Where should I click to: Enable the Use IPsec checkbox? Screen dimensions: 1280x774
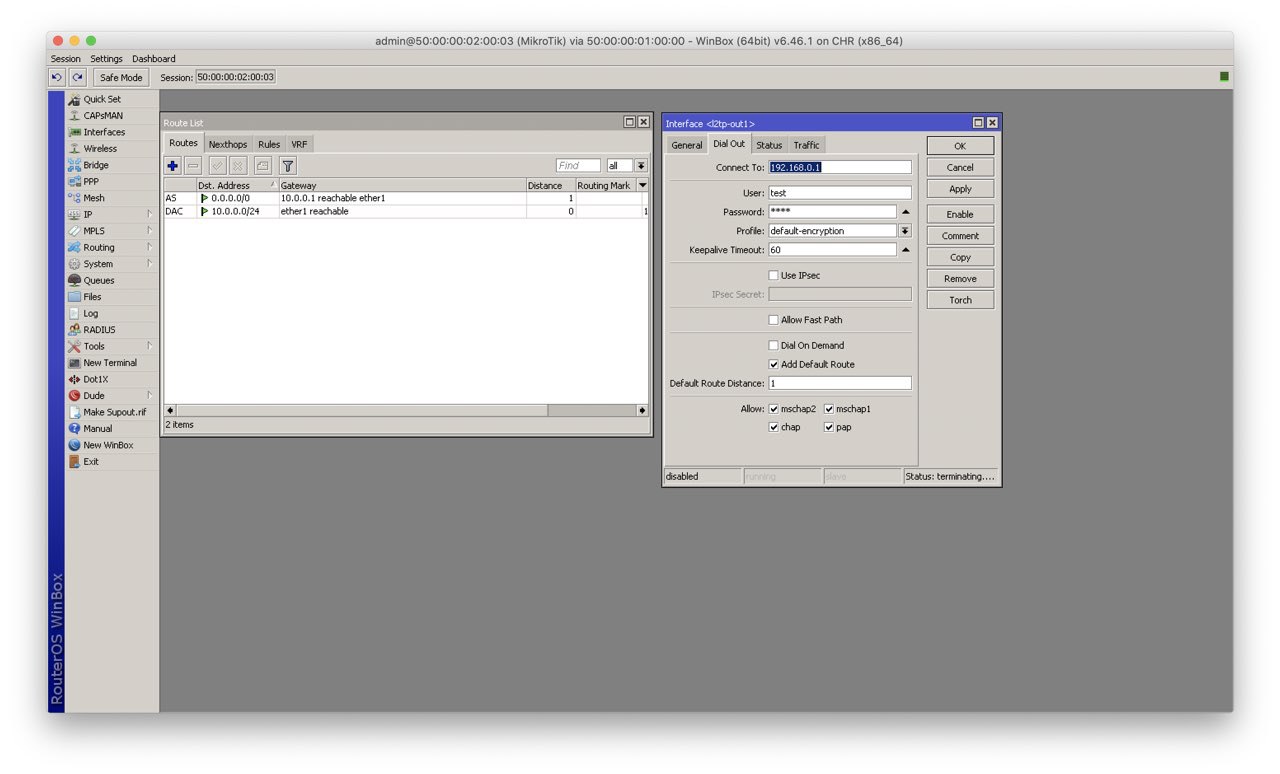pos(773,276)
